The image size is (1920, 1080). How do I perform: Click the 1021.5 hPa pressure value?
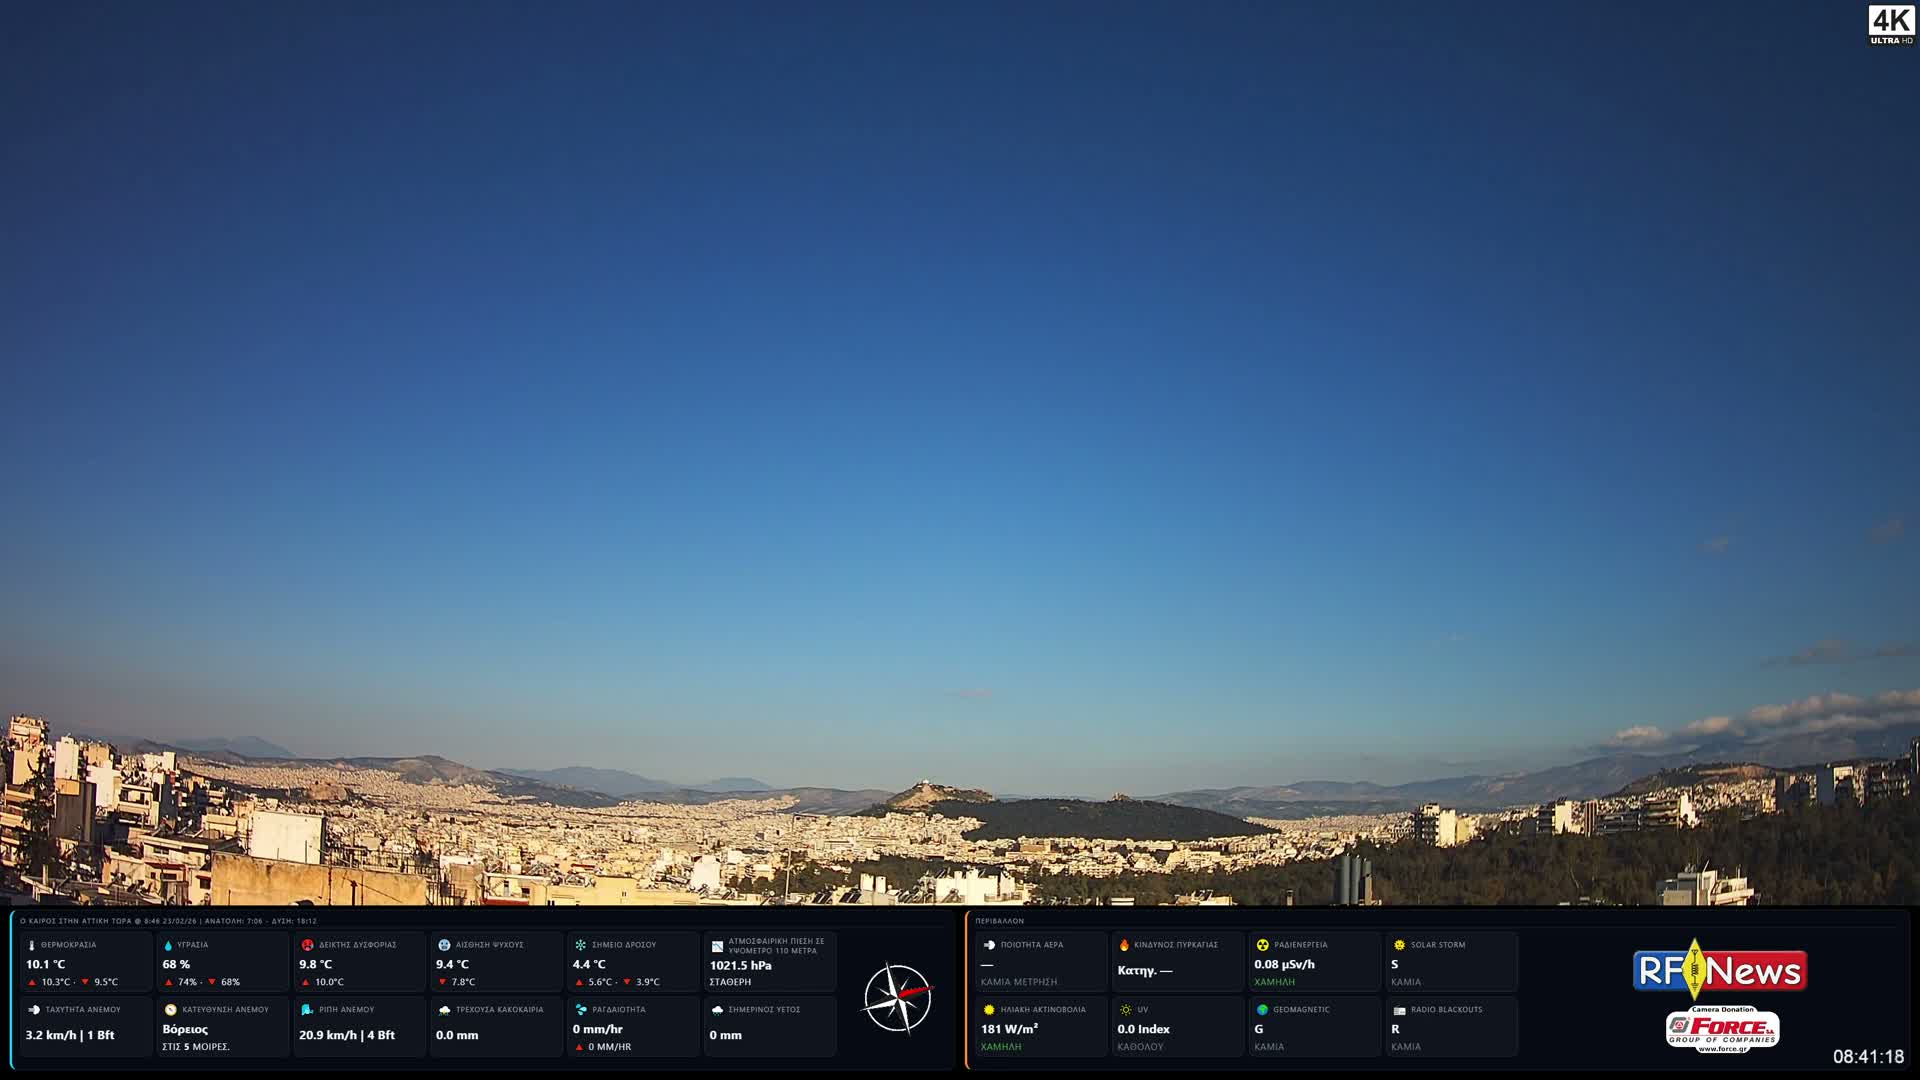[x=740, y=966]
